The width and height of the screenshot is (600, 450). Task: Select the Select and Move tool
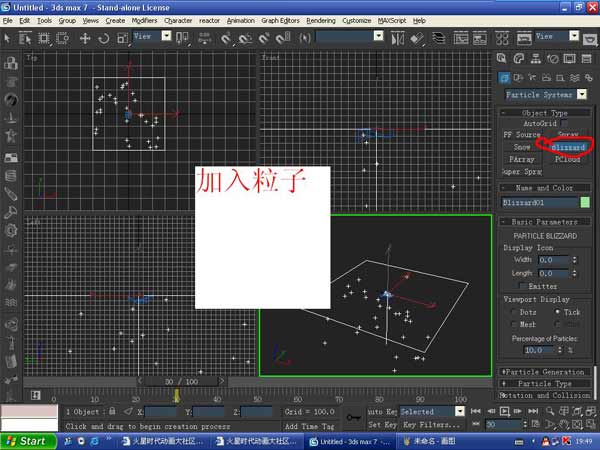[85, 38]
